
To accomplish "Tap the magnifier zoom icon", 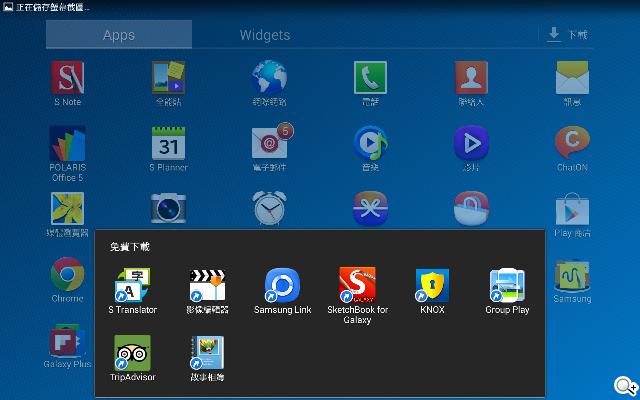I will pos(625,385).
